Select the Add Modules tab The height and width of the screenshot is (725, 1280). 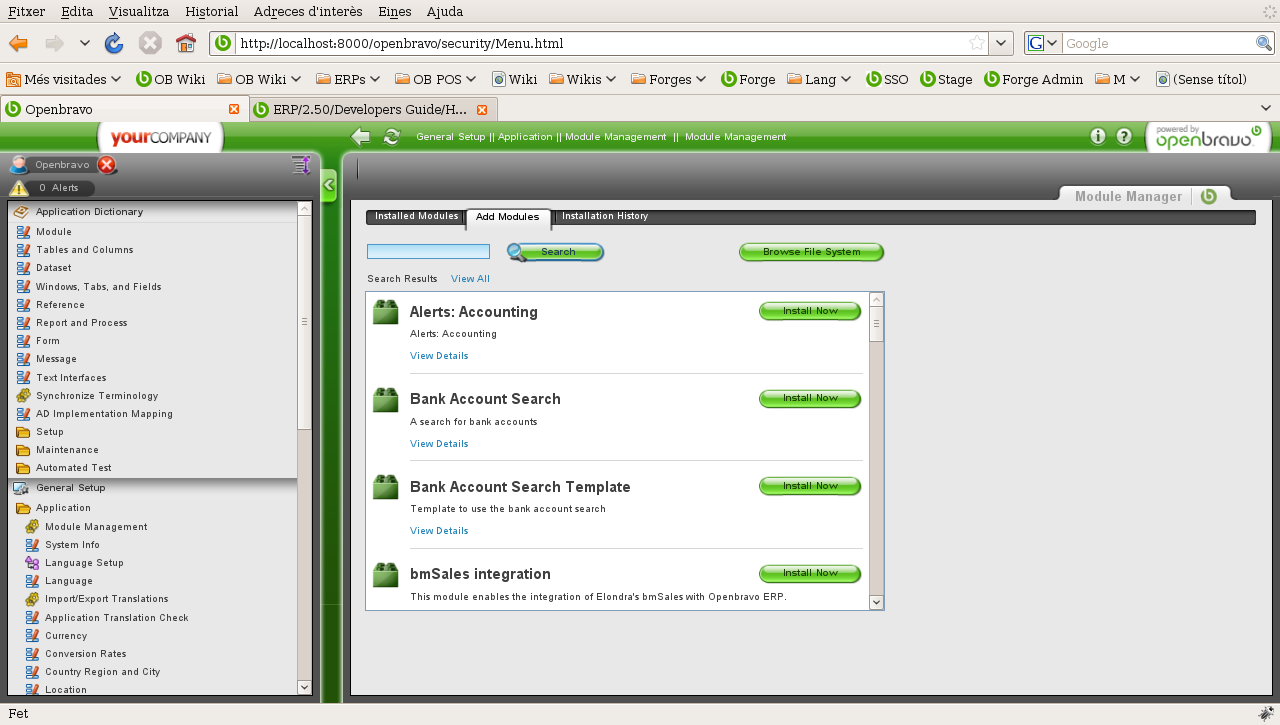508,217
